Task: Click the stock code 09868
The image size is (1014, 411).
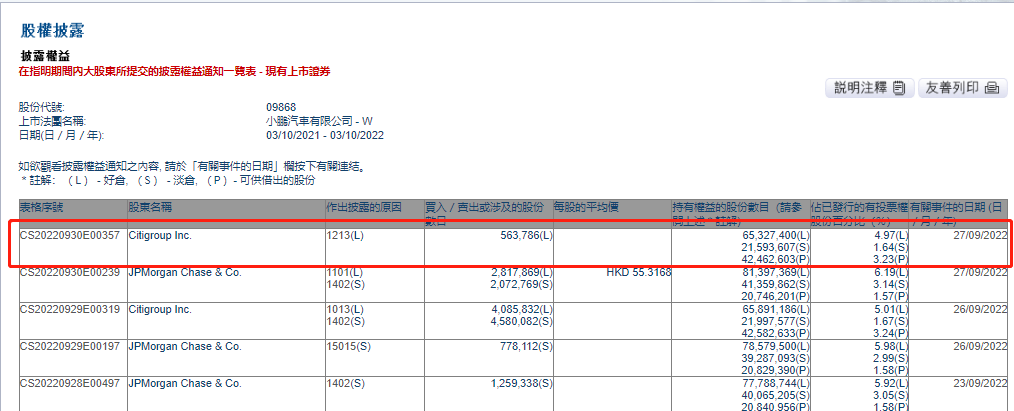Action: tap(281, 107)
